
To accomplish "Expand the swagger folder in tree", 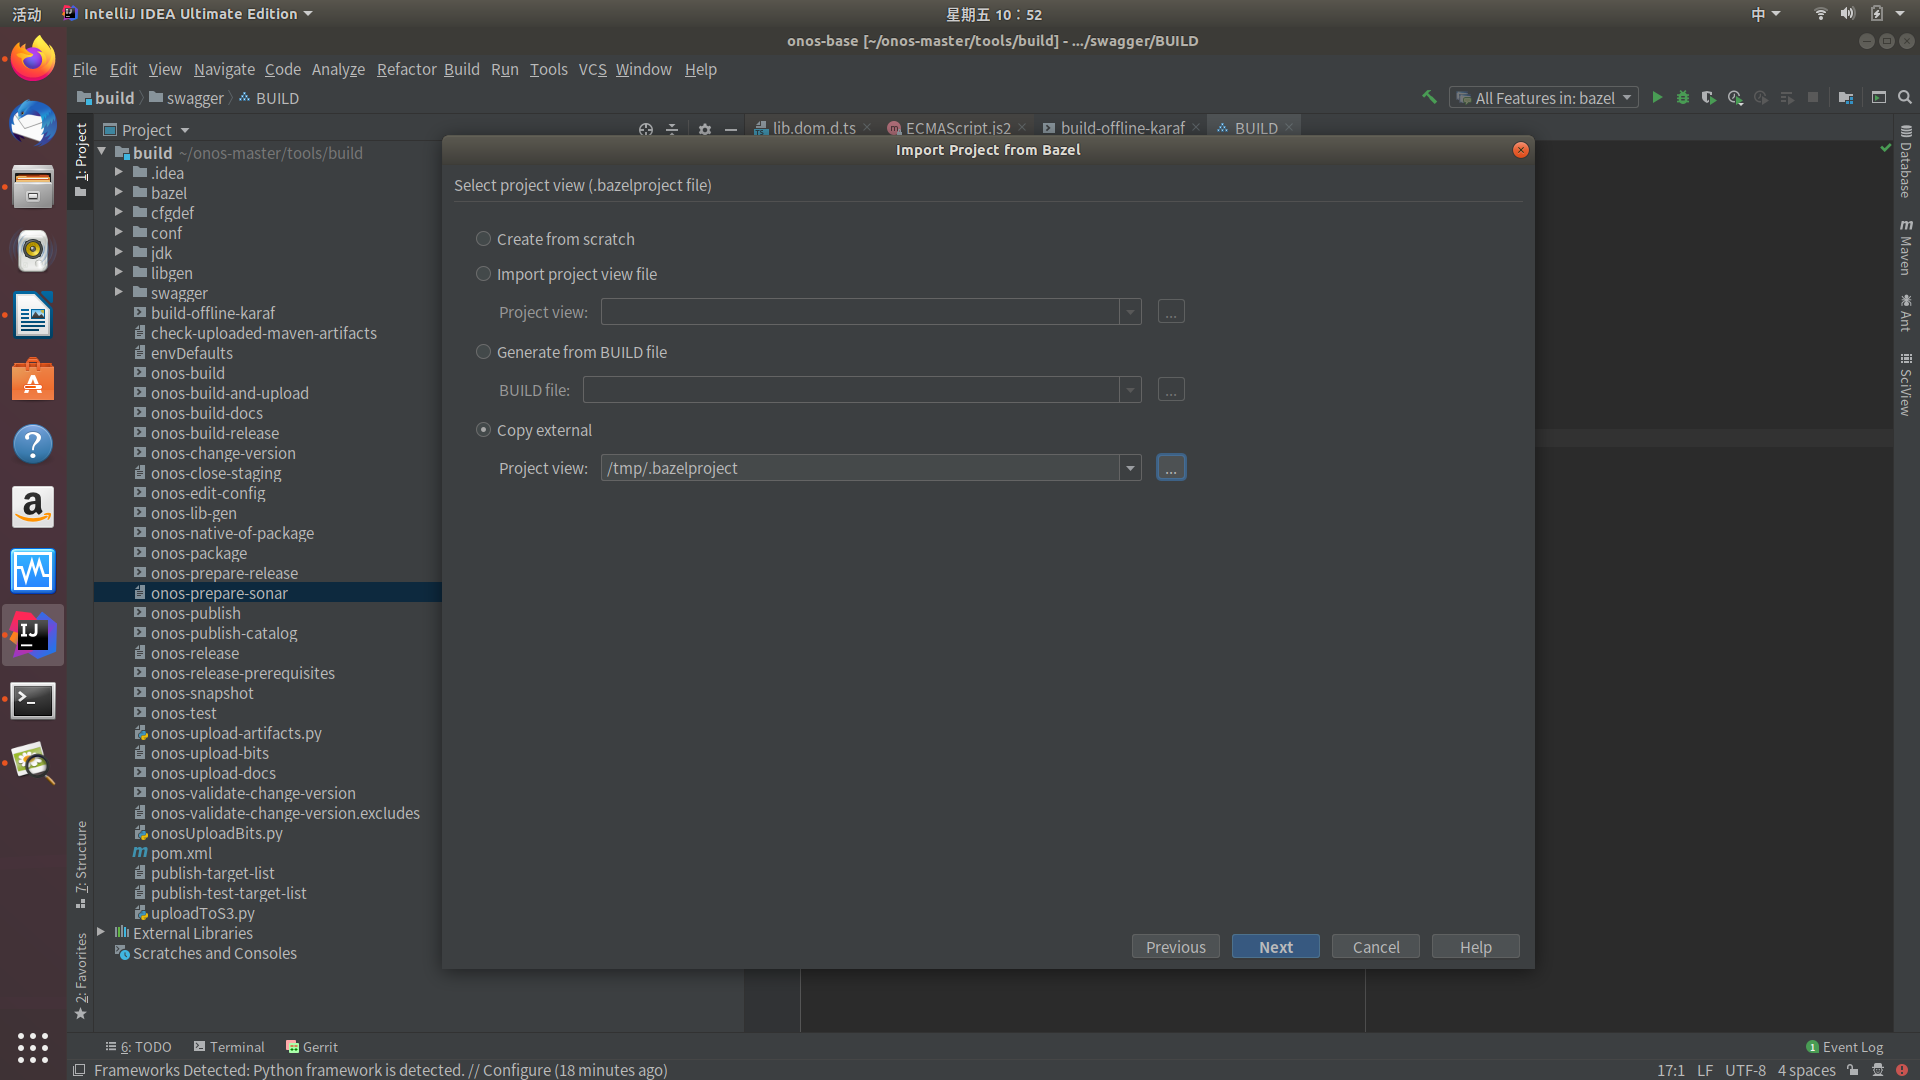I will coord(119,293).
